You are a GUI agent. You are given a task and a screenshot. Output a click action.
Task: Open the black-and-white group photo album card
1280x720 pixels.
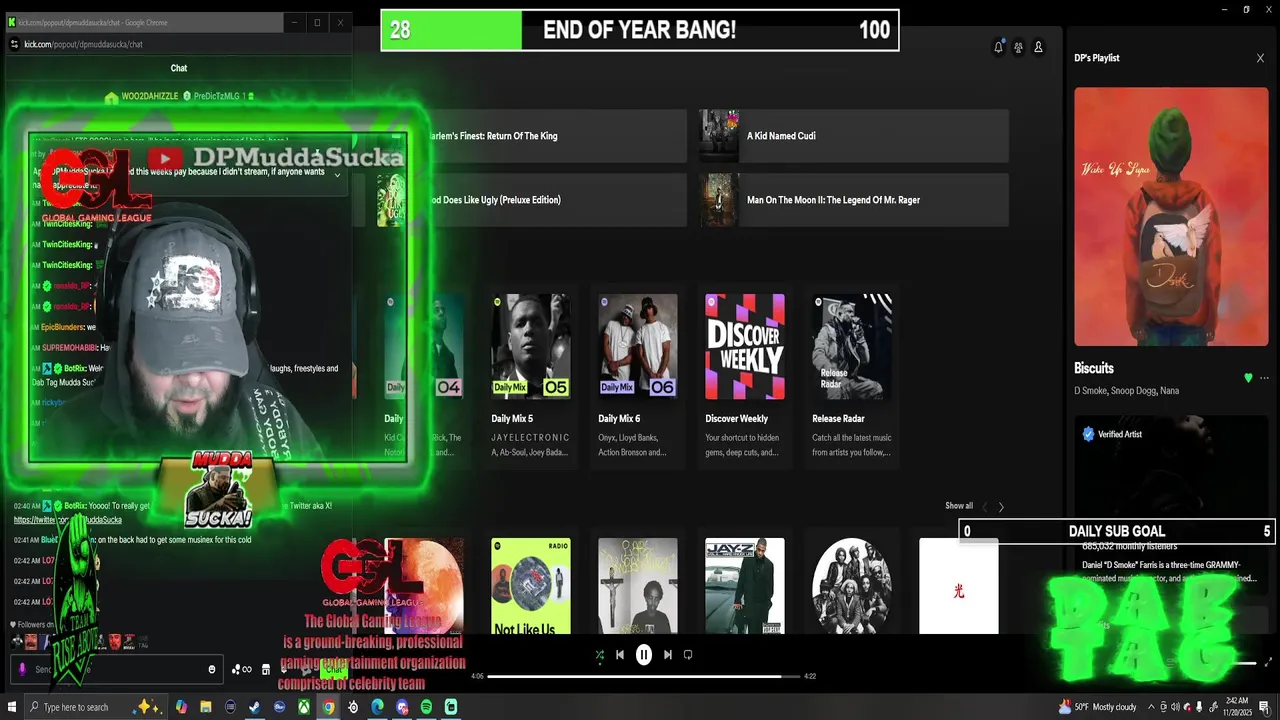852,586
